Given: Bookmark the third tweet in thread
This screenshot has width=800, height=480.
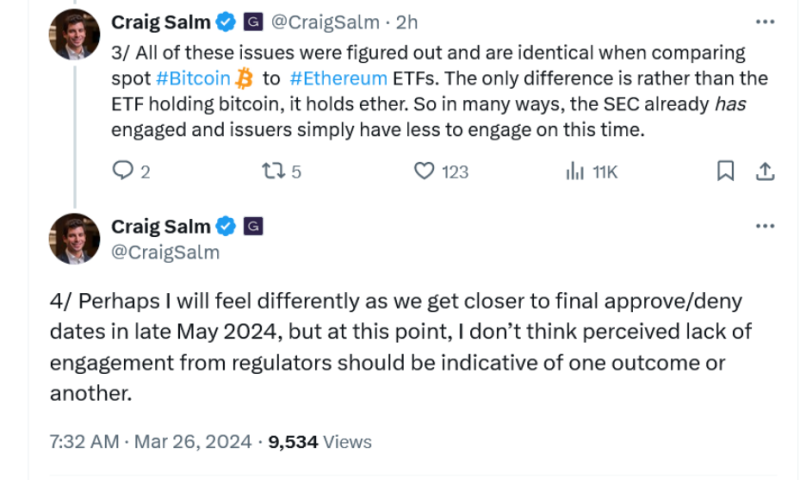Looking at the screenshot, I should tap(725, 171).
